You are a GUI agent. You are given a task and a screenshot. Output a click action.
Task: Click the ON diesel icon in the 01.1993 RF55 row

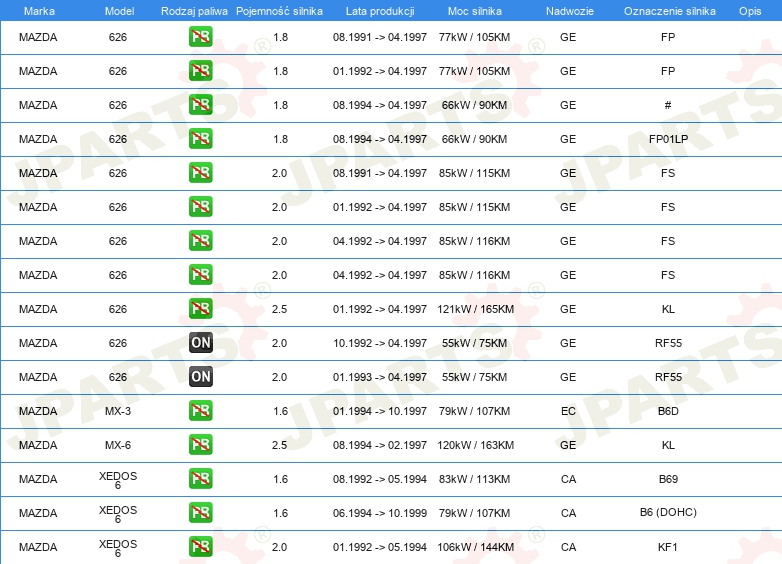click(200, 376)
